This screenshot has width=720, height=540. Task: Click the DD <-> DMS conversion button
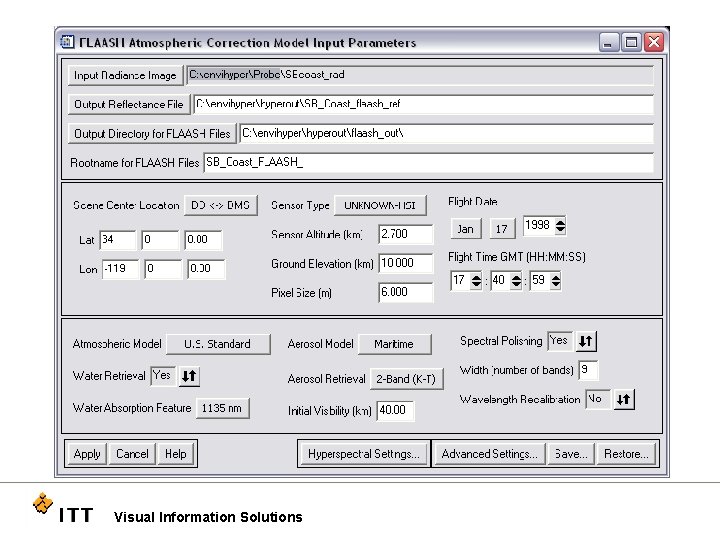220,205
